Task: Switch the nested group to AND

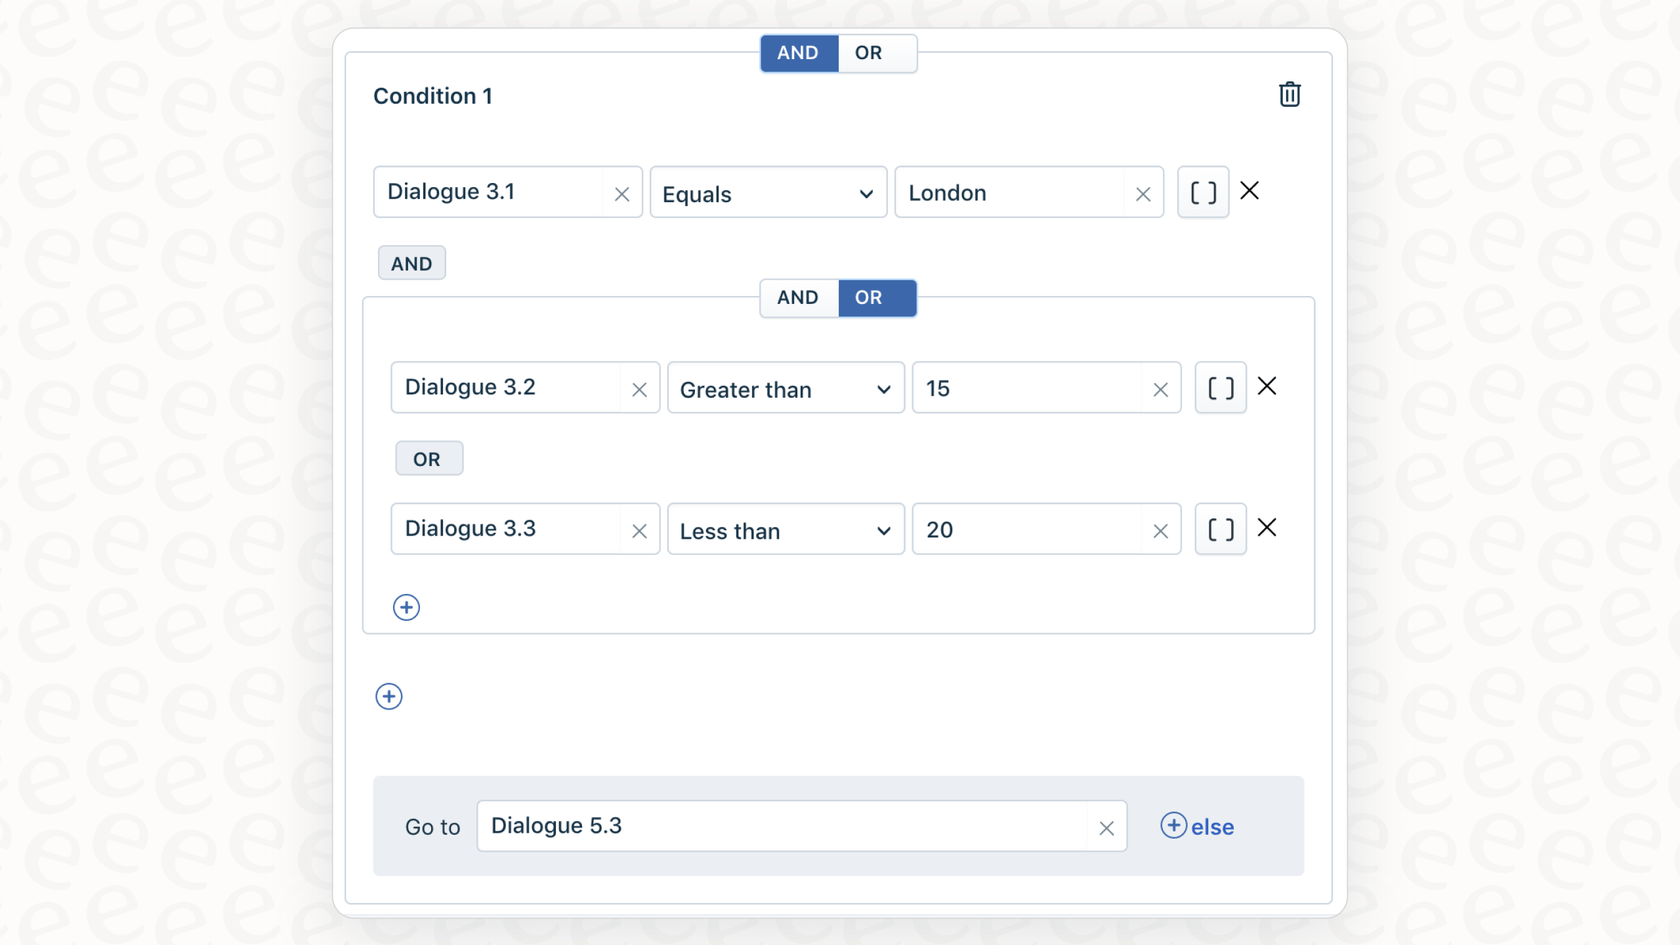Action: click(798, 298)
